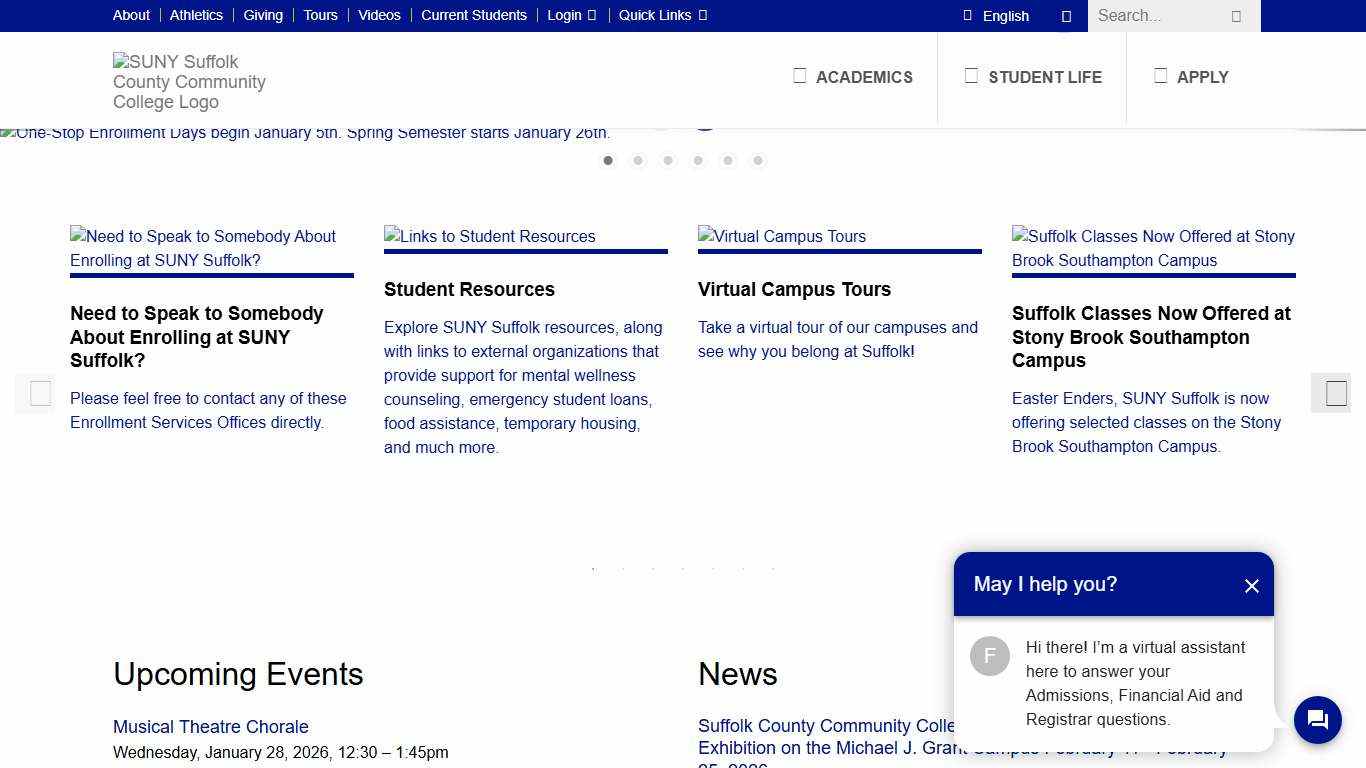Open the Academics menu

(x=853, y=77)
